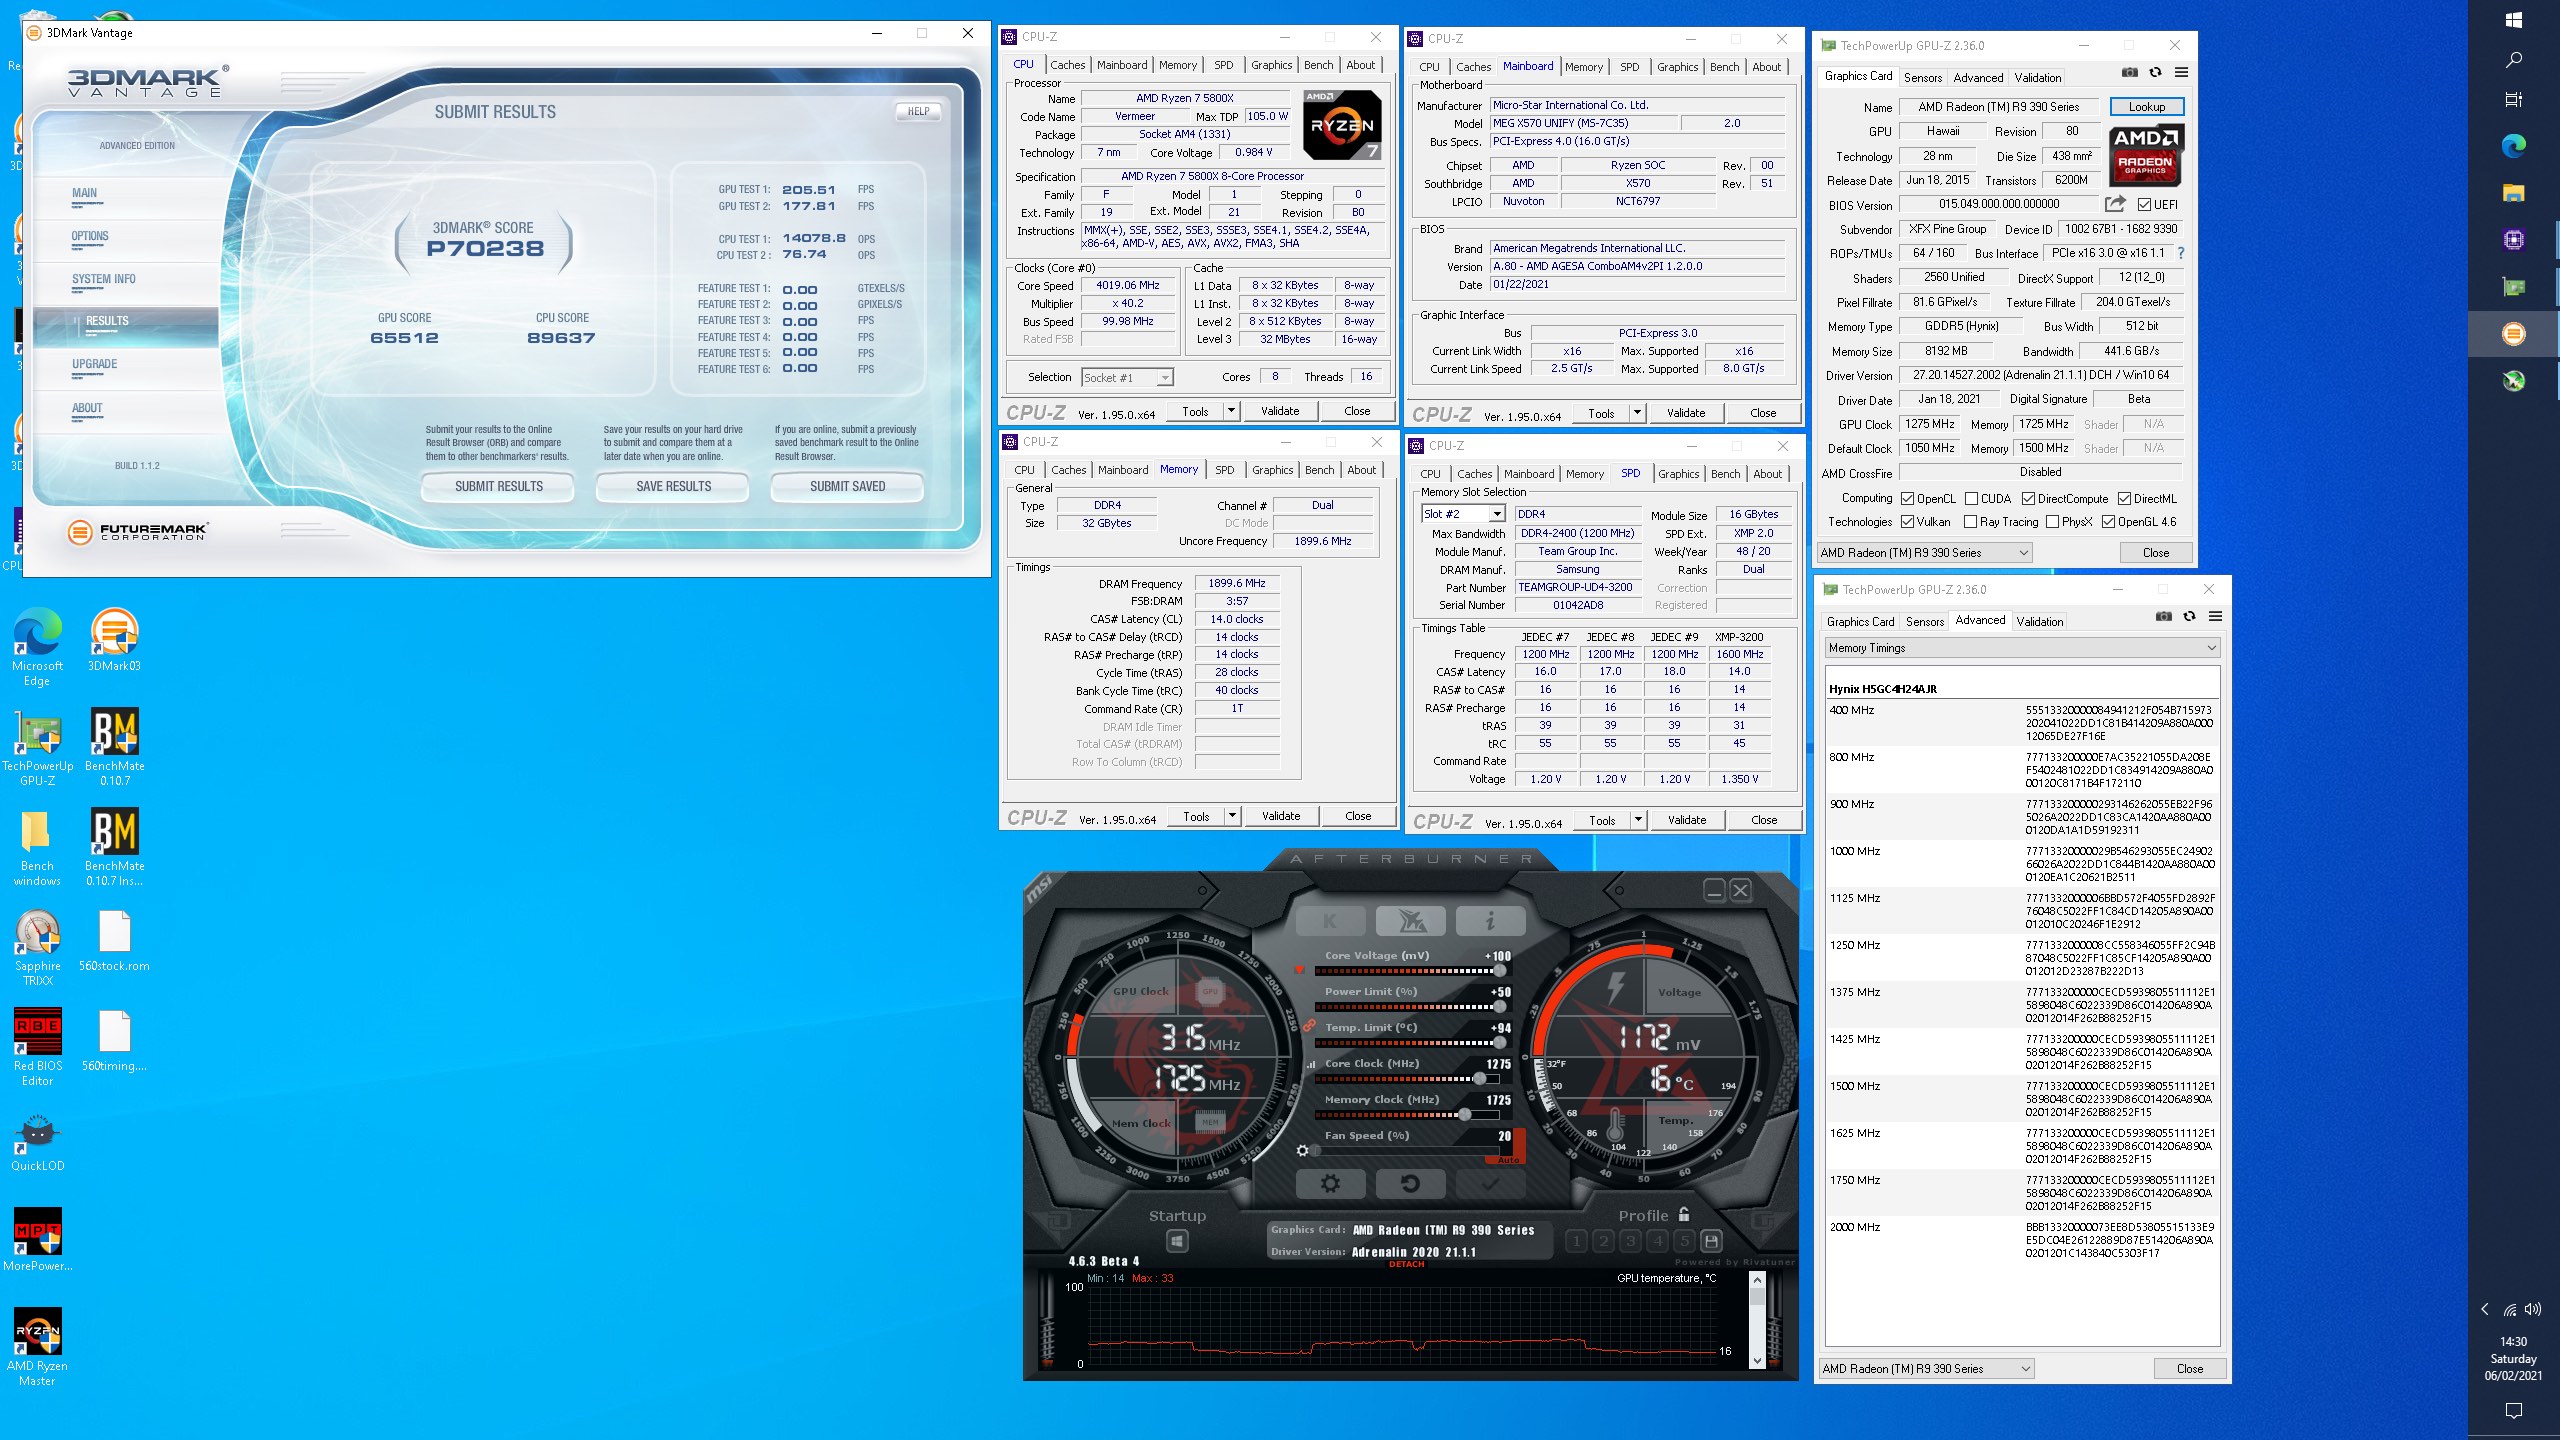Click the Windows startup icon in Afterburner
Image resolution: width=2560 pixels, height=1440 pixels.
[1177, 1241]
